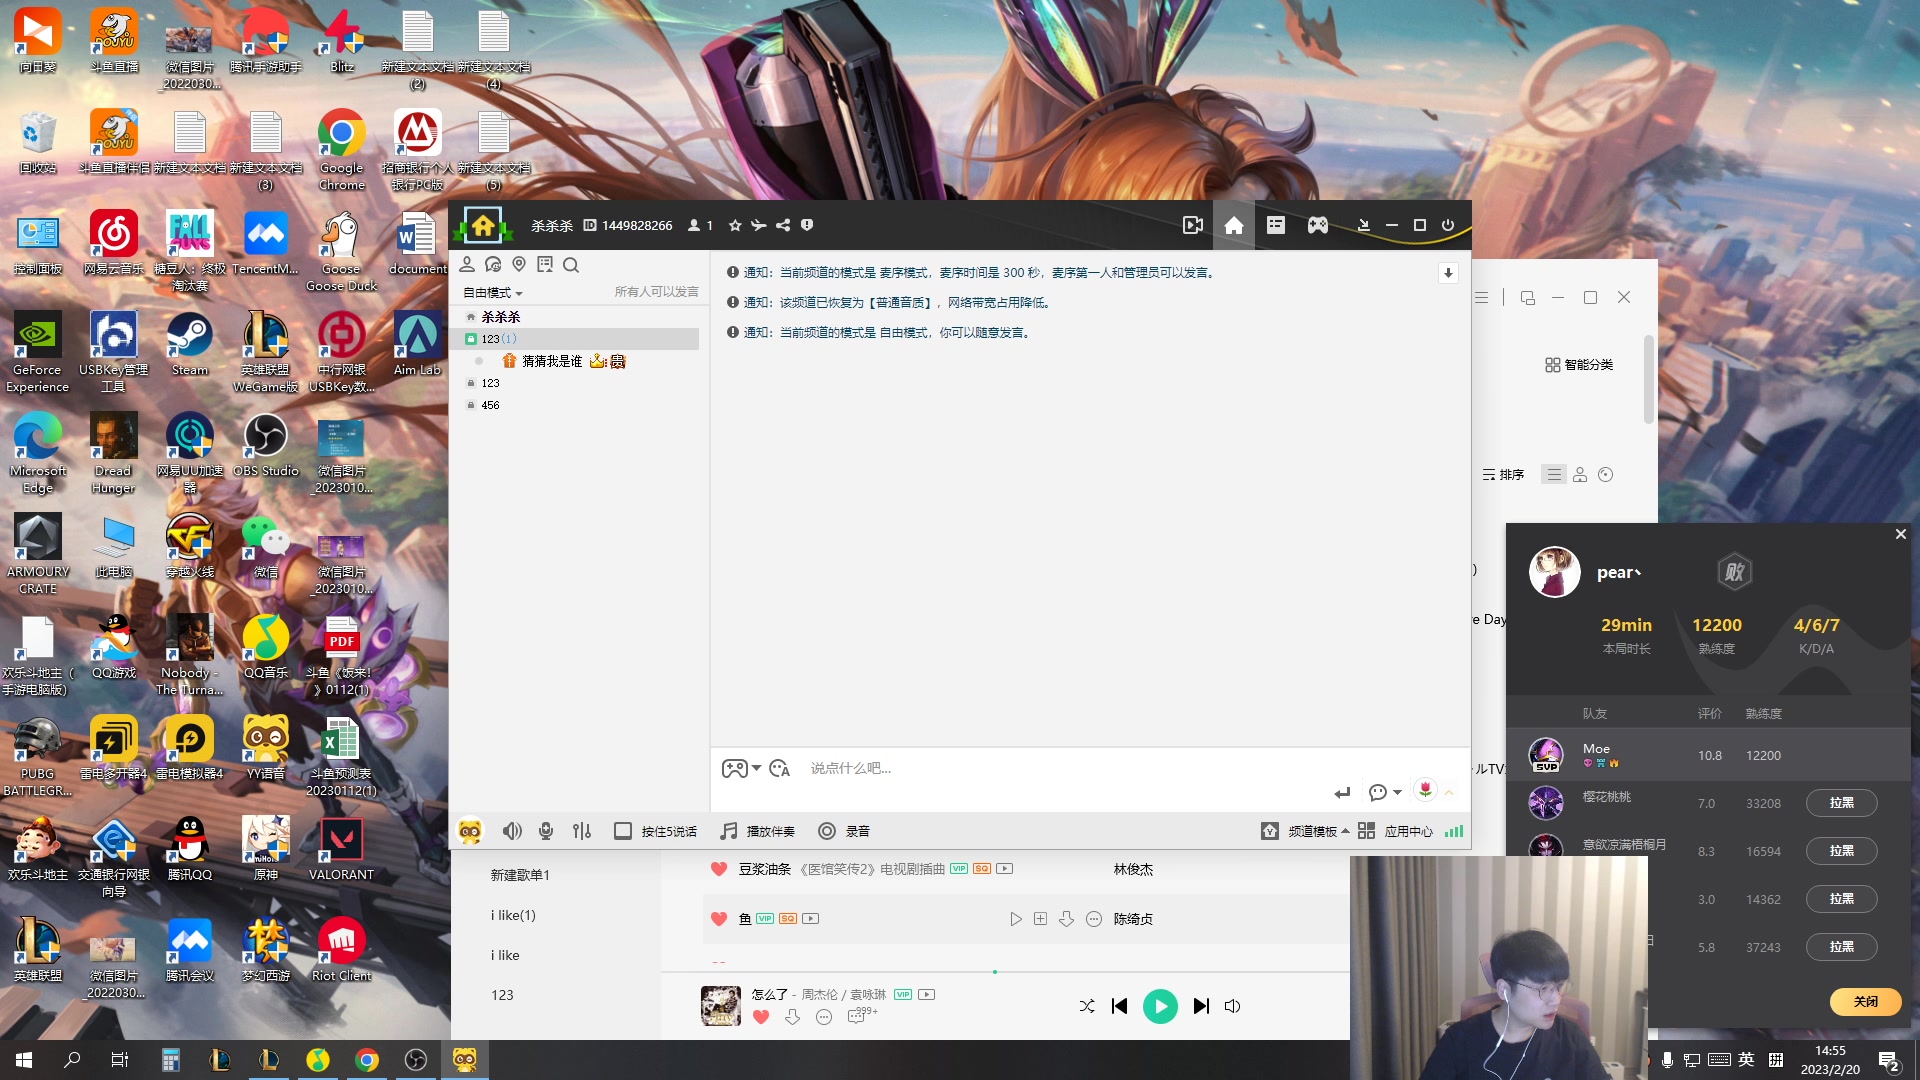This screenshot has height=1080, width=1920.
Task: Open 智能分类 smart category in back window
Action: 1579,365
